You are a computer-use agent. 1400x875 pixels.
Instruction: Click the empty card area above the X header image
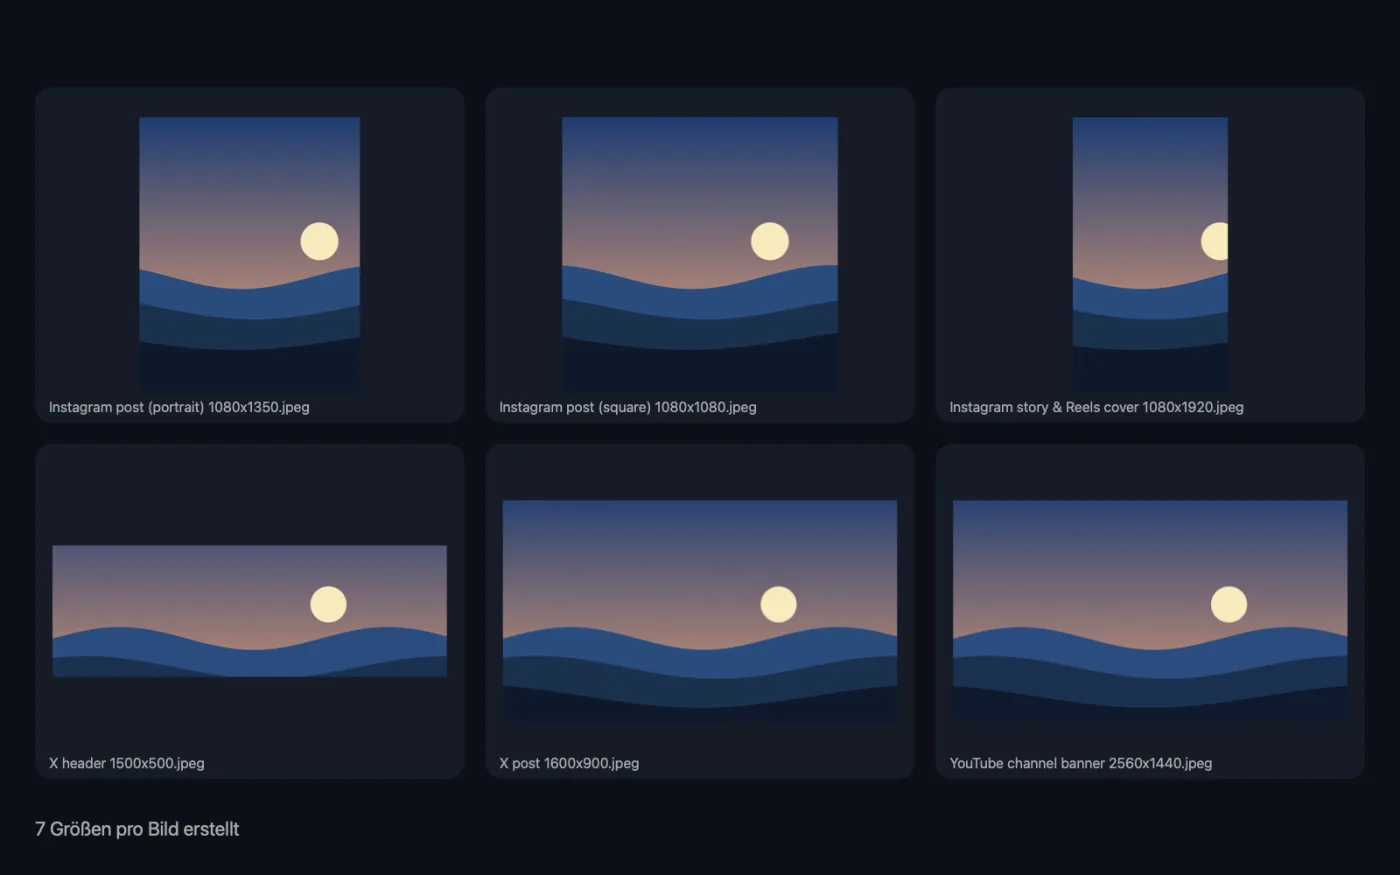tap(249, 495)
